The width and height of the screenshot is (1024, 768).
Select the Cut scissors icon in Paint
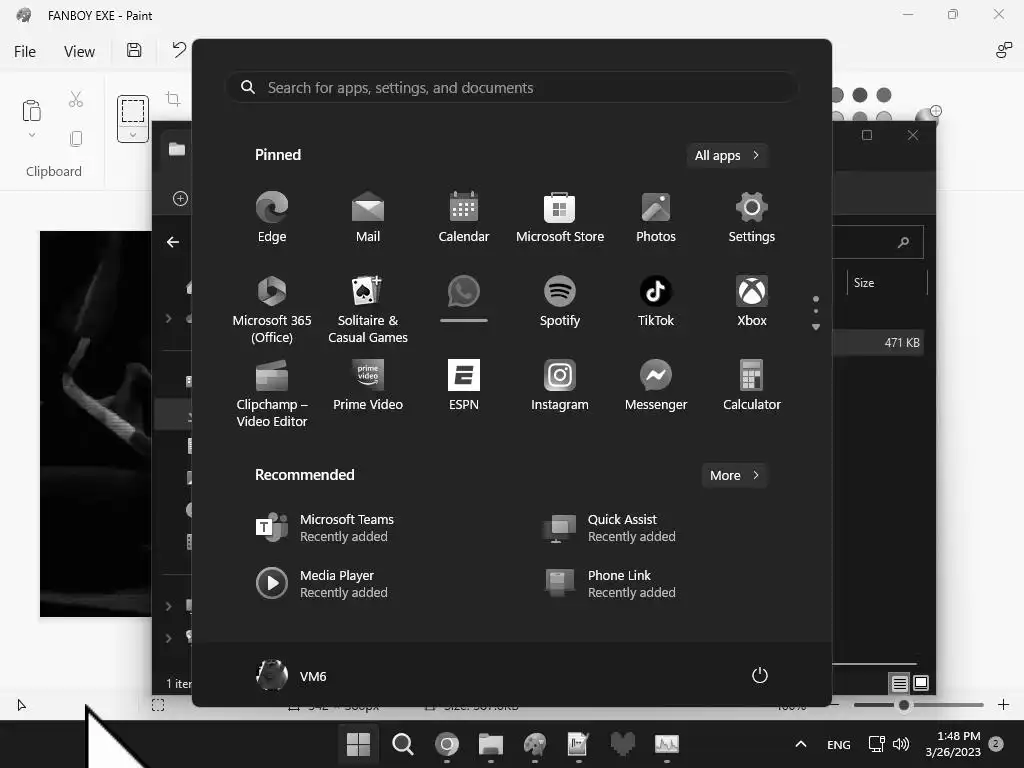[76, 99]
